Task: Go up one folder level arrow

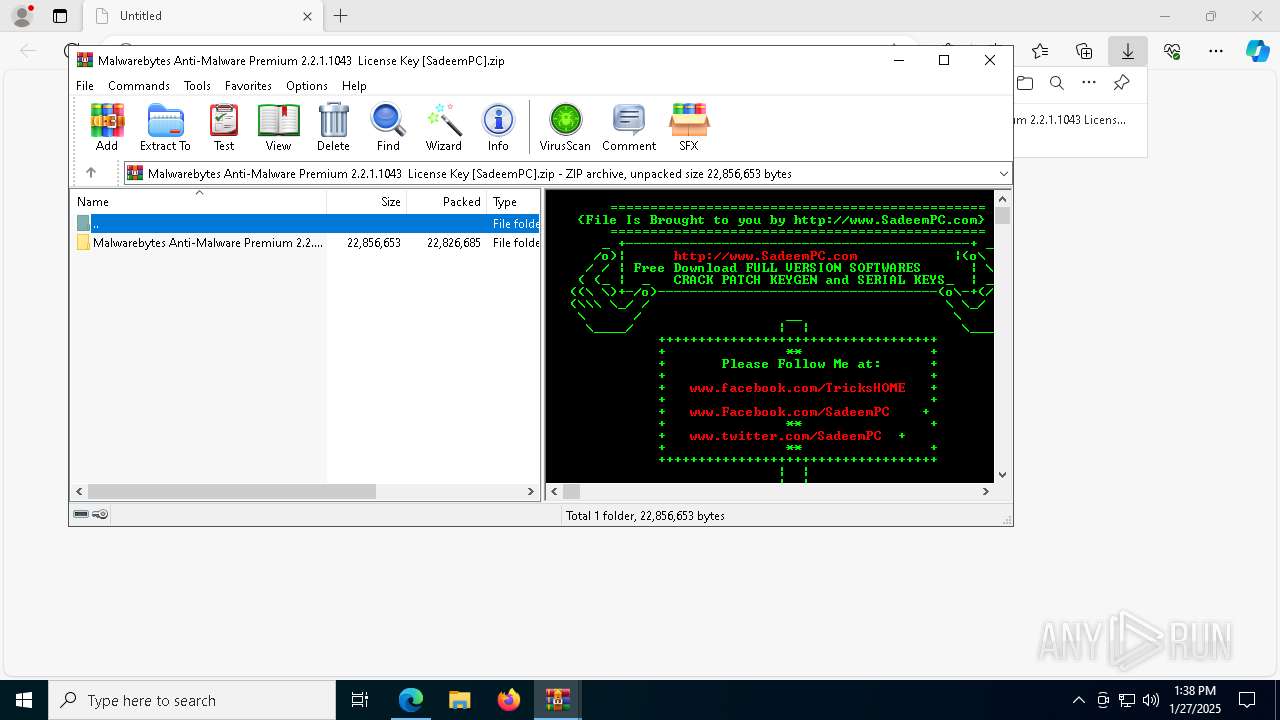Action: coord(91,173)
